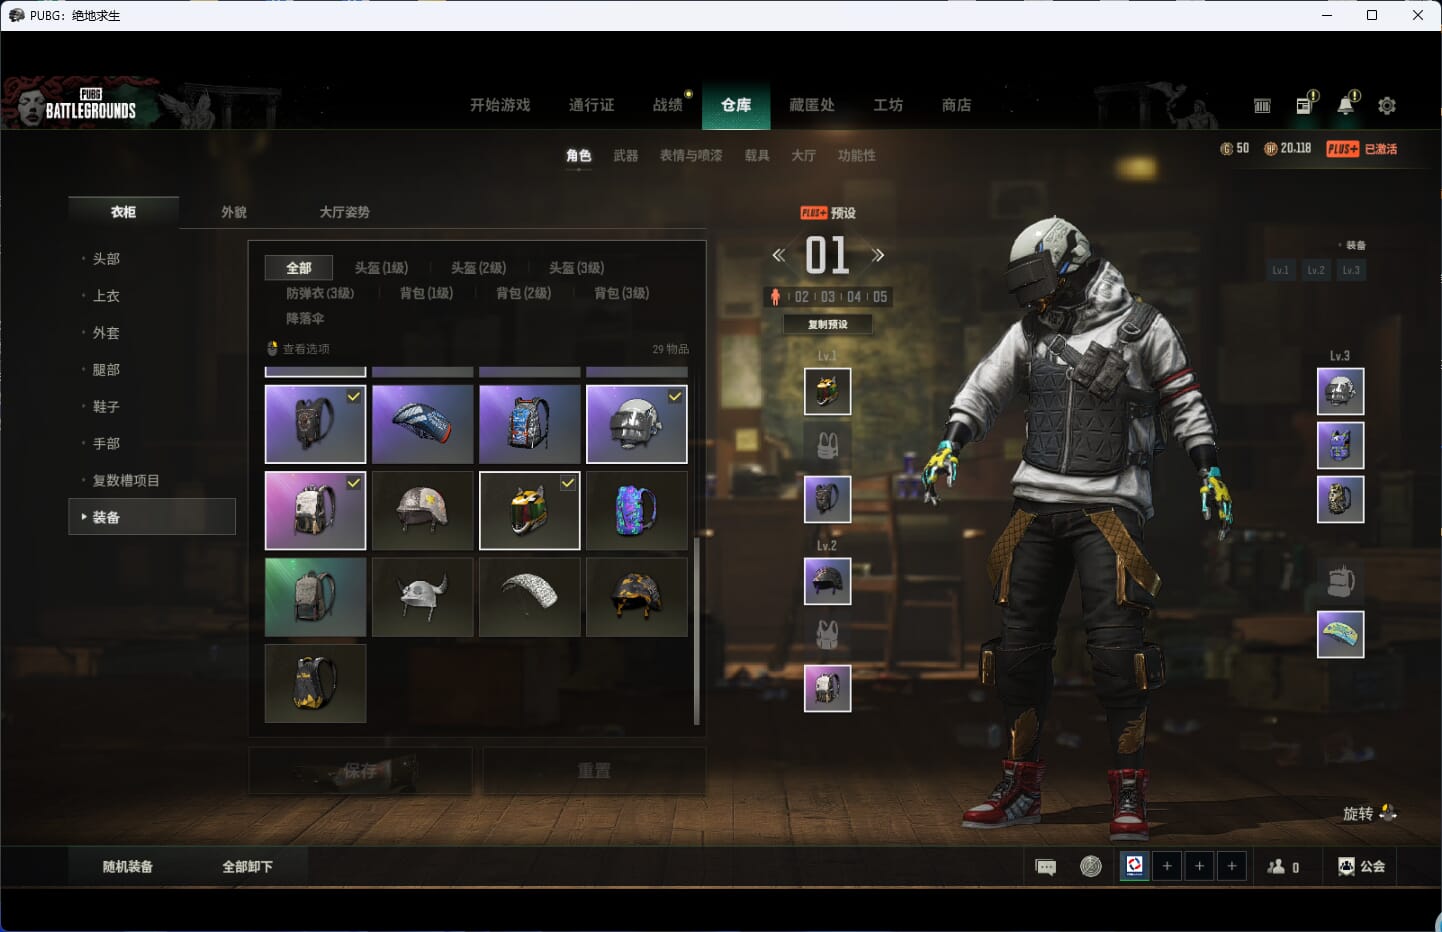
Task: Select the Lv.2 helmet slot
Action: coord(828,581)
